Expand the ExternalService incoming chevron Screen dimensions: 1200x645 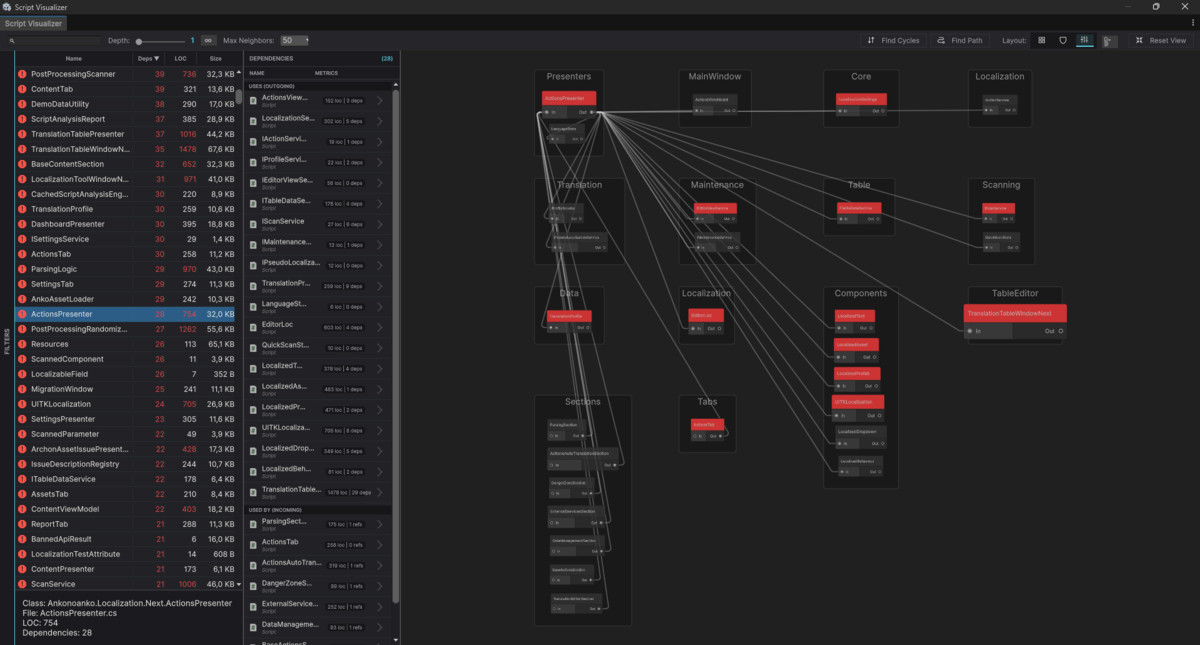tap(379, 606)
